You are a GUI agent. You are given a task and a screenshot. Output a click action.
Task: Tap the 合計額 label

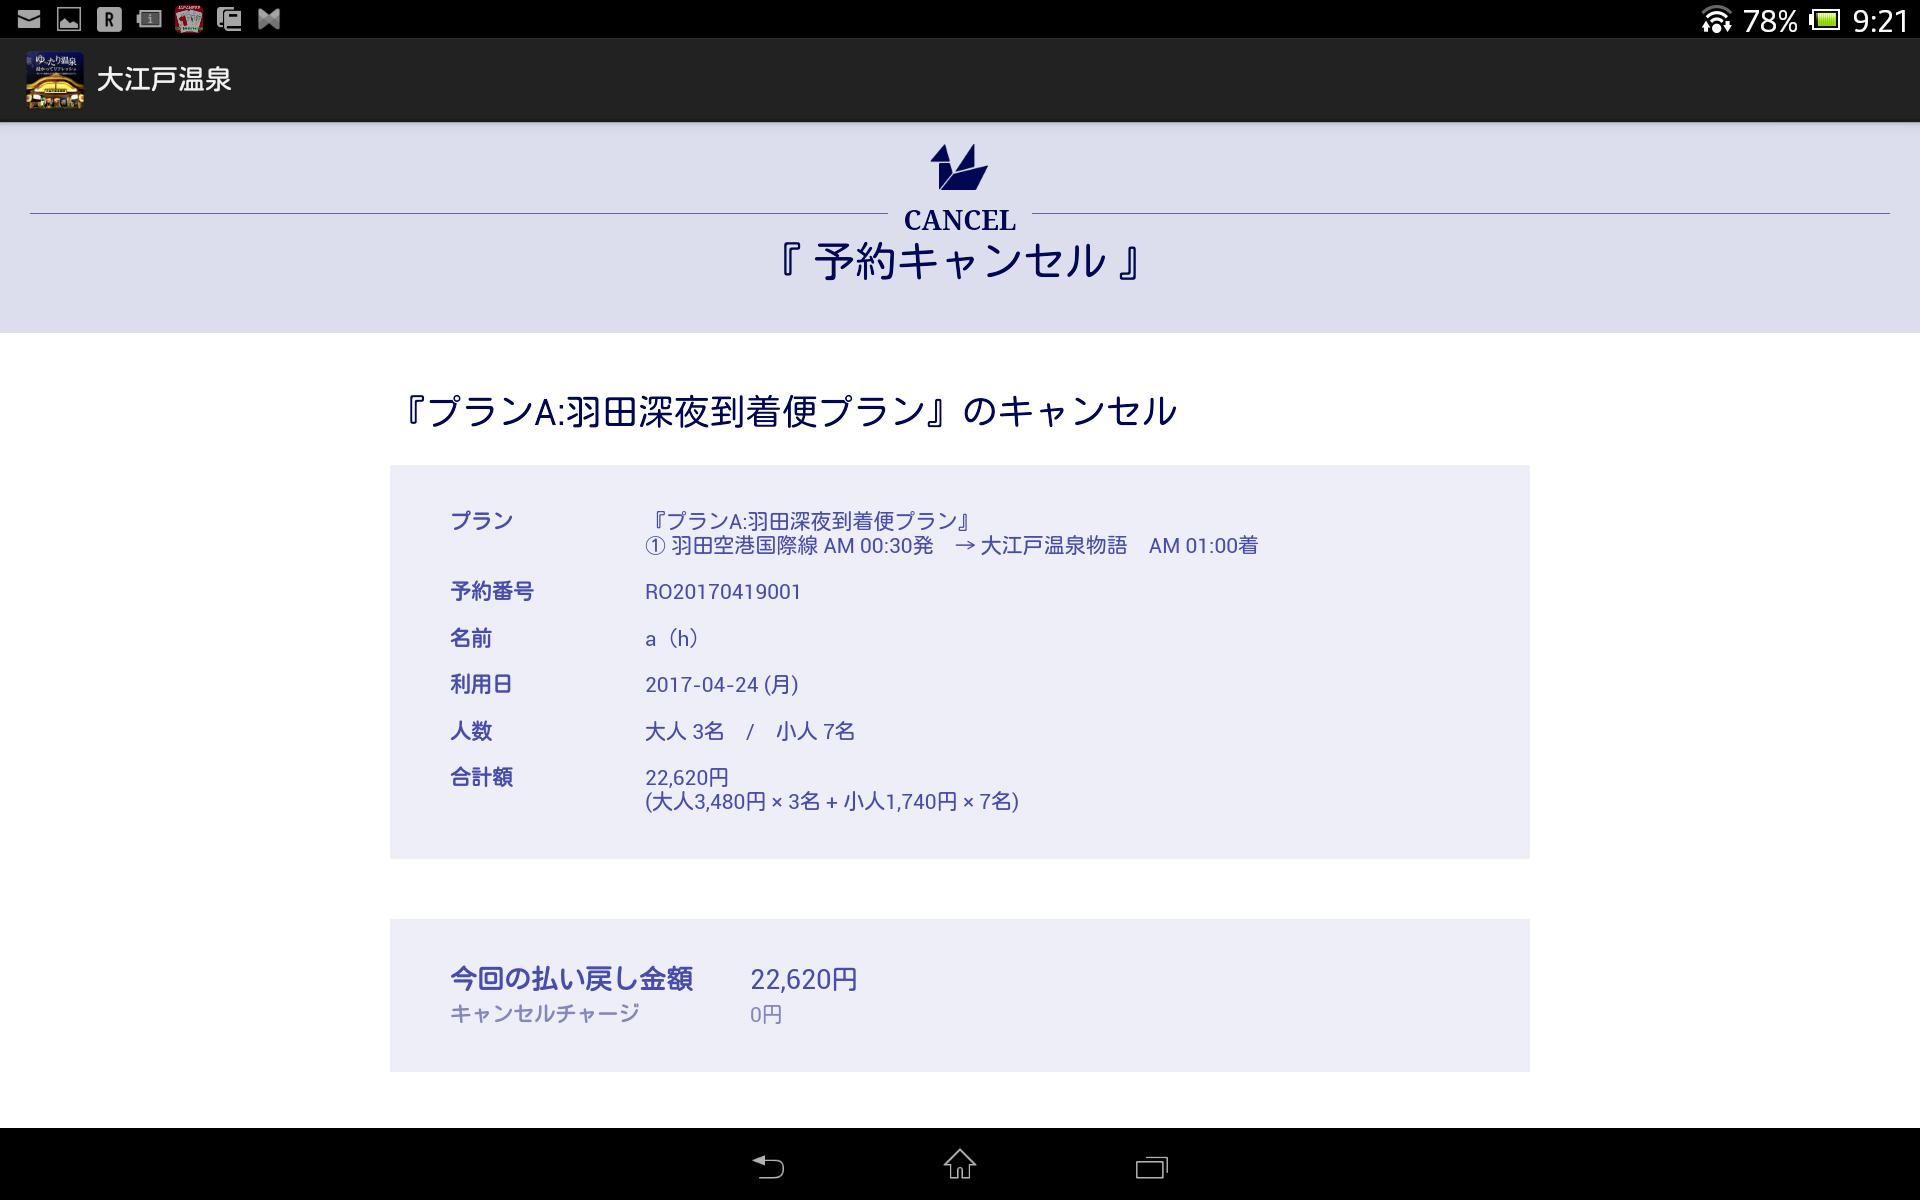(x=481, y=778)
